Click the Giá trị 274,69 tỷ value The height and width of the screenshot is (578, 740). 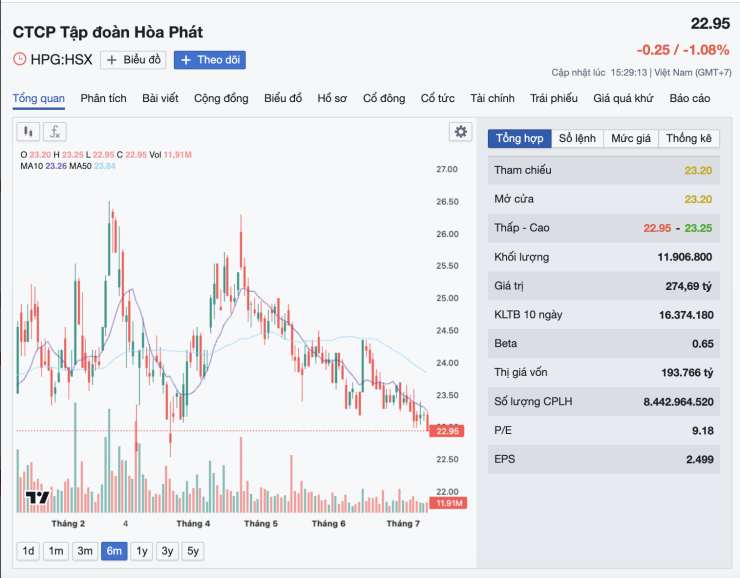(x=689, y=286)
